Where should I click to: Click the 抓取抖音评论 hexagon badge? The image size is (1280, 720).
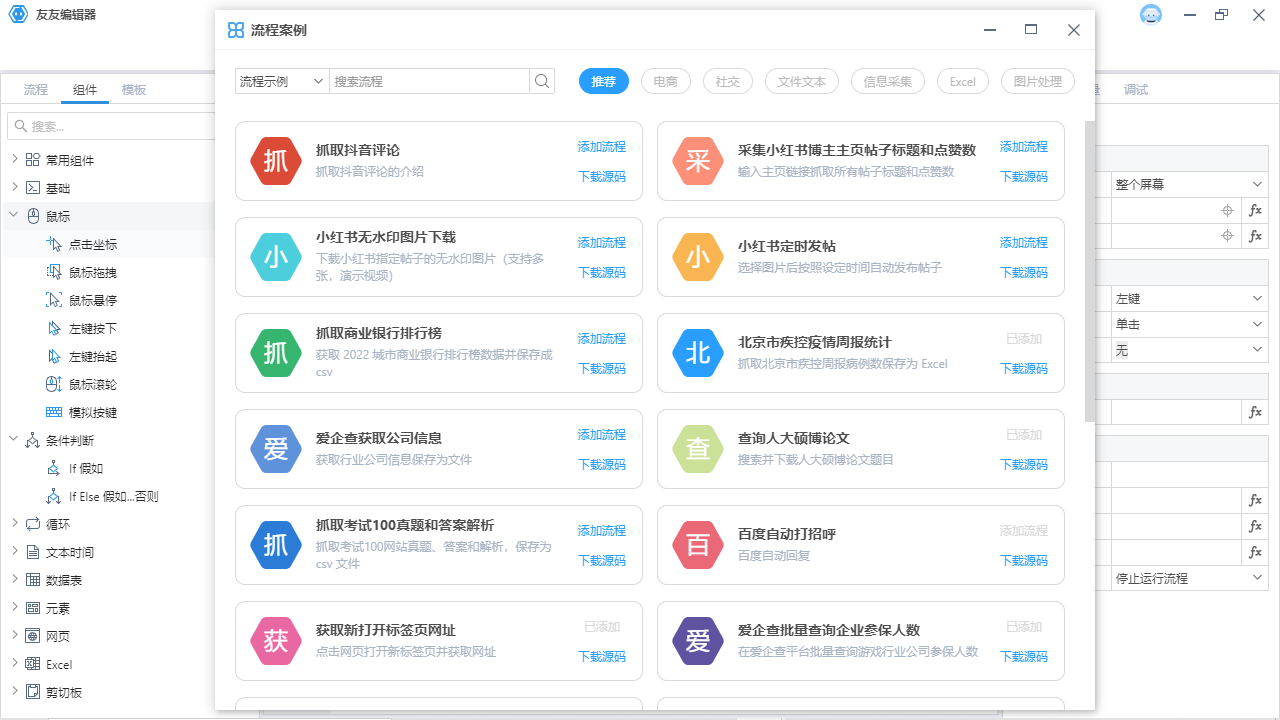[x=276, y=161]
